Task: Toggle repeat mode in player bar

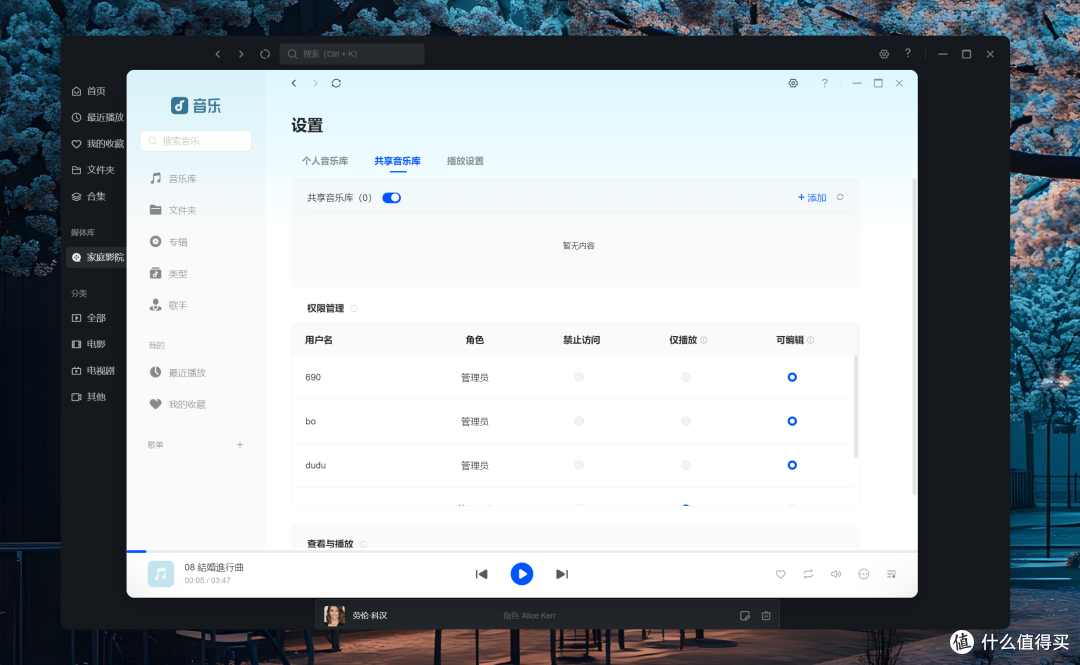Action: 808,574
